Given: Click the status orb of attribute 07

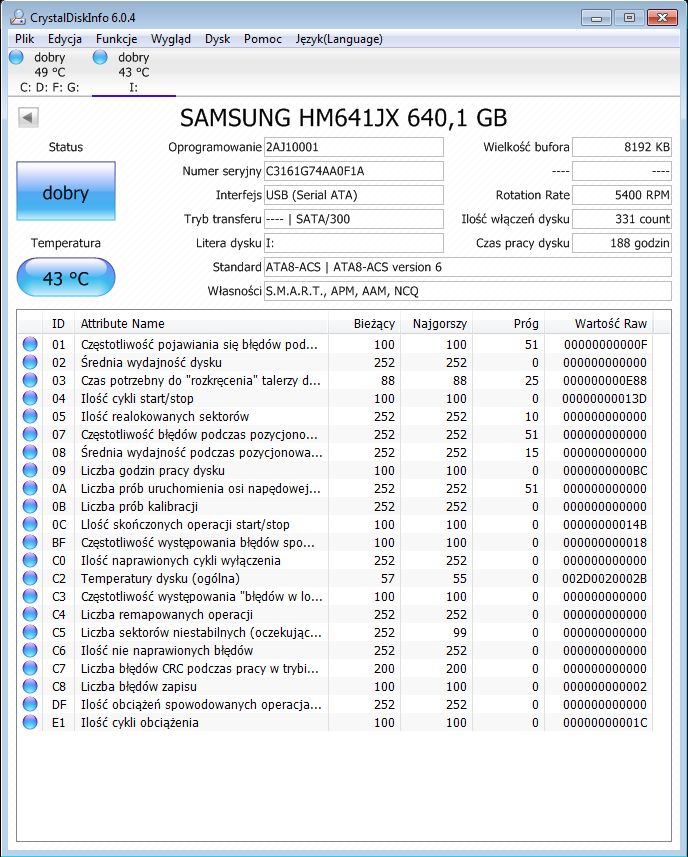Looking at the screenshot, I should pos(30,434).
